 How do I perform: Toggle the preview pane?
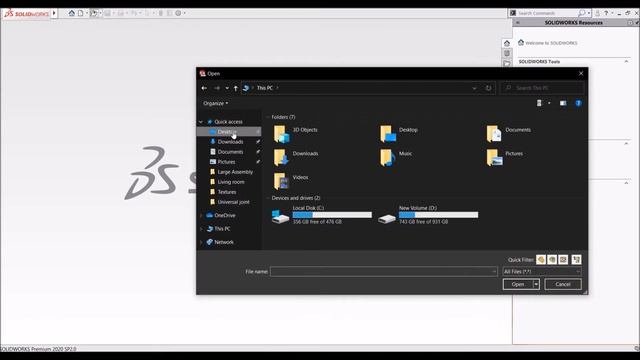[x=563, y=103]
